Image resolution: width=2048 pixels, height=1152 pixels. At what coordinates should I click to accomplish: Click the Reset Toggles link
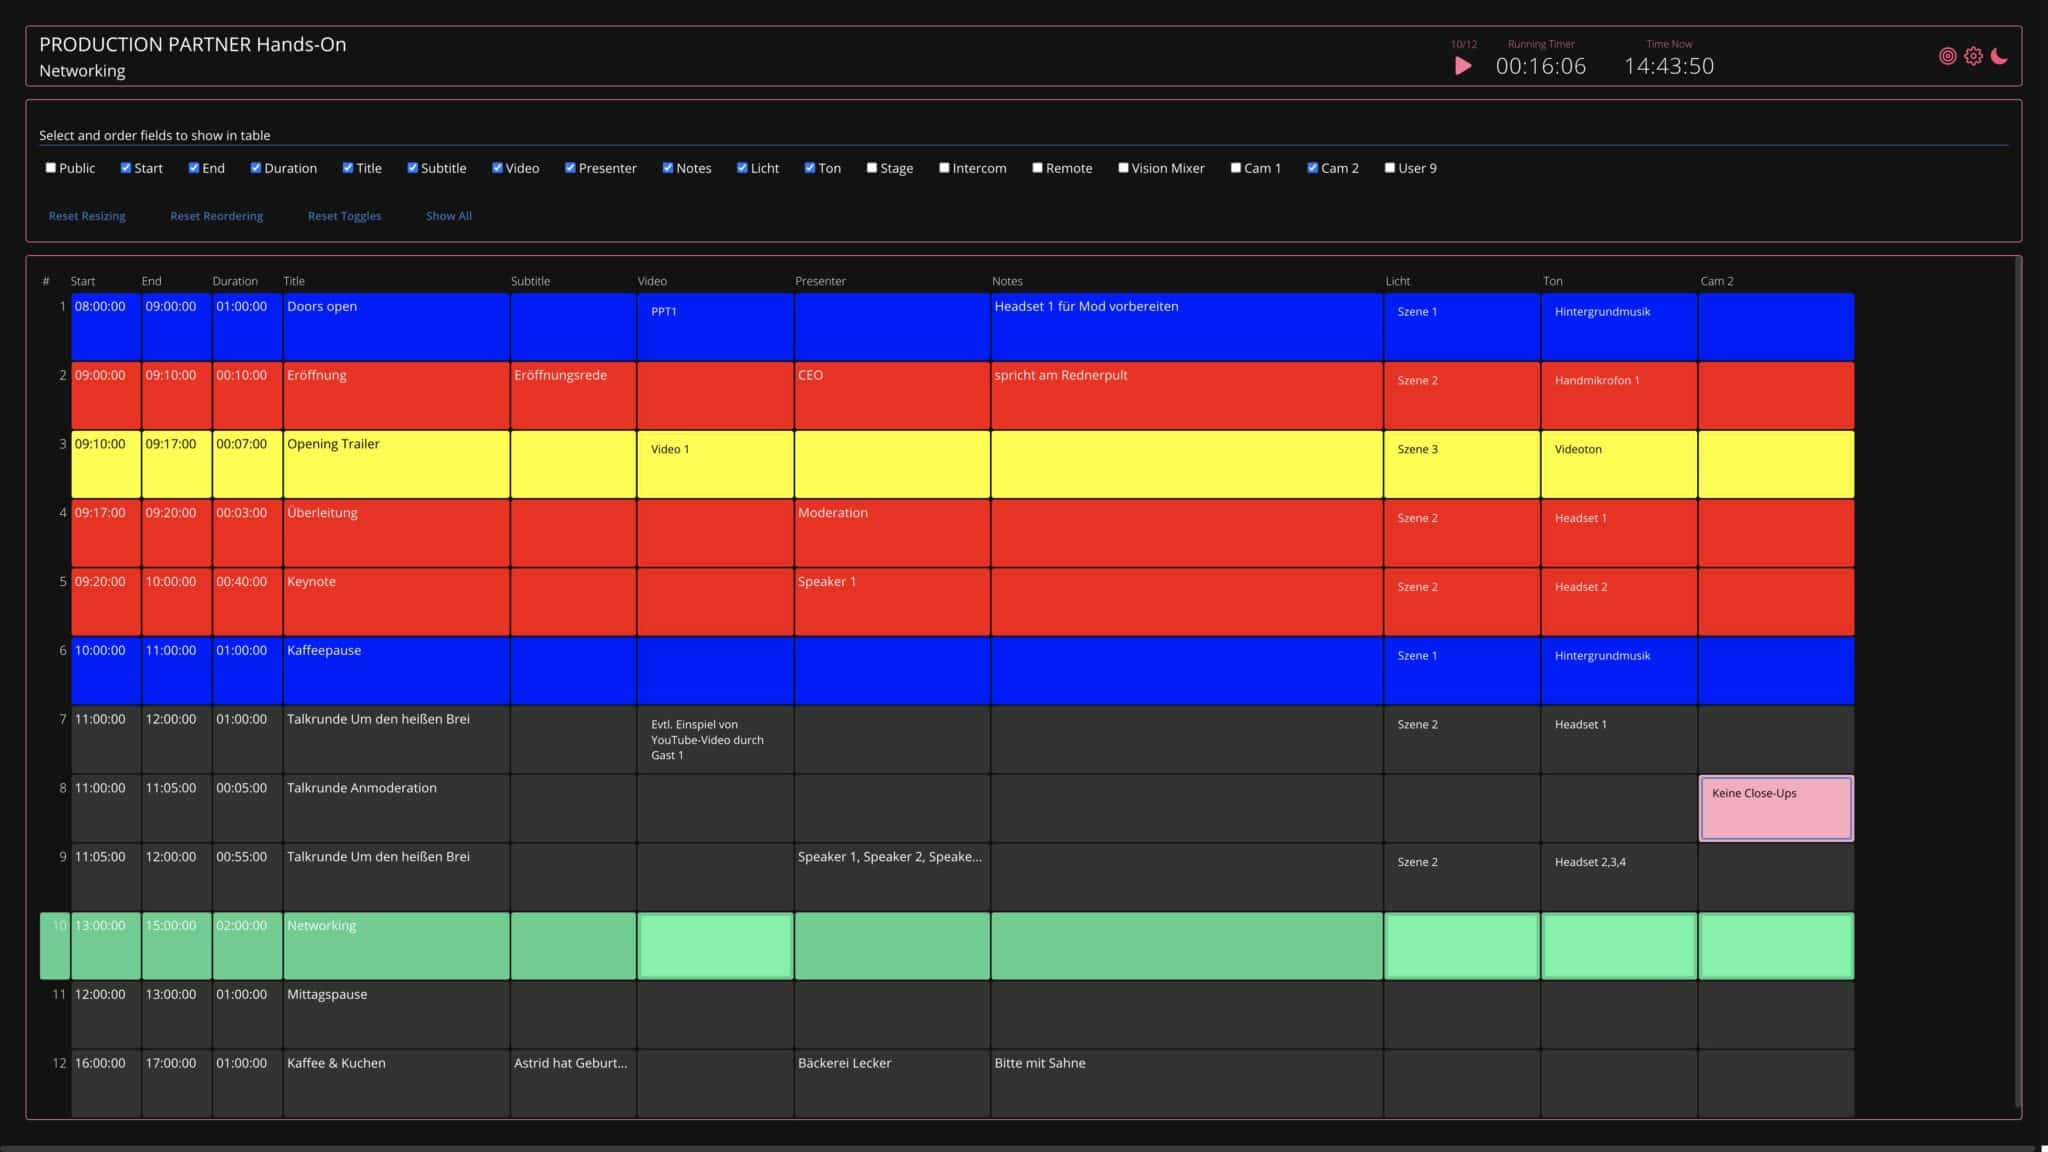(x=344, y=216)
